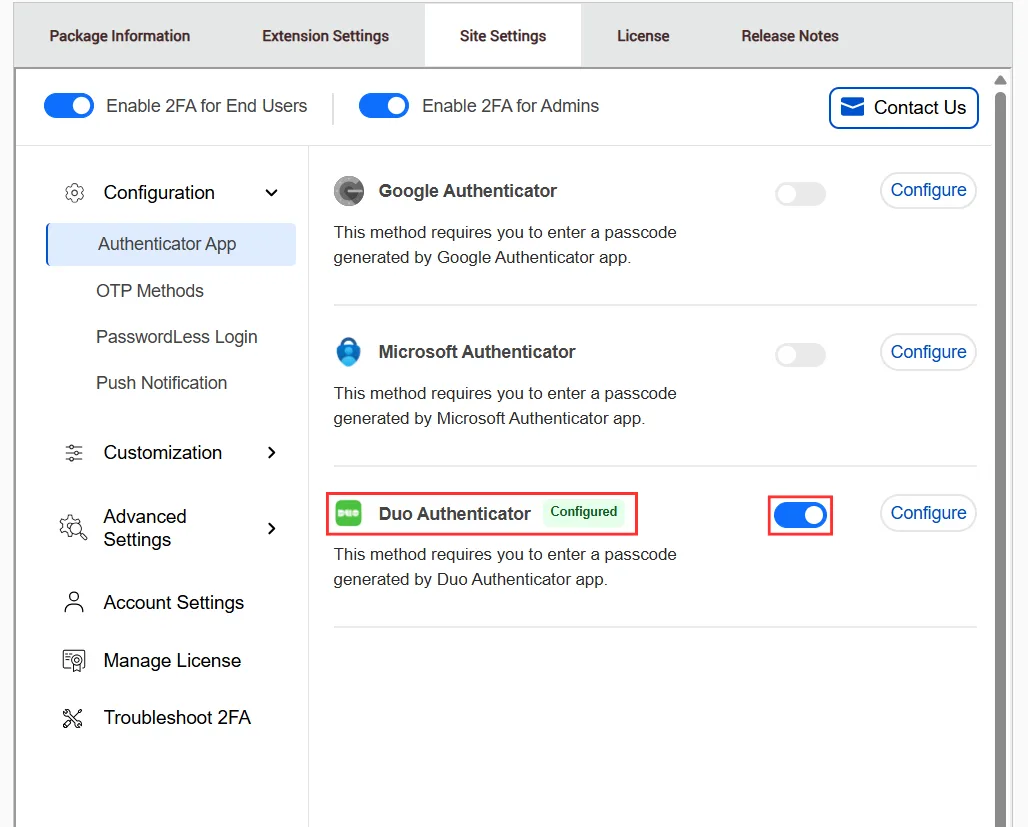Image resolution: width=1028 pixels, height=827 pixels.
Task: Collapse the Configuration section
Action: [x=271, y=192]
